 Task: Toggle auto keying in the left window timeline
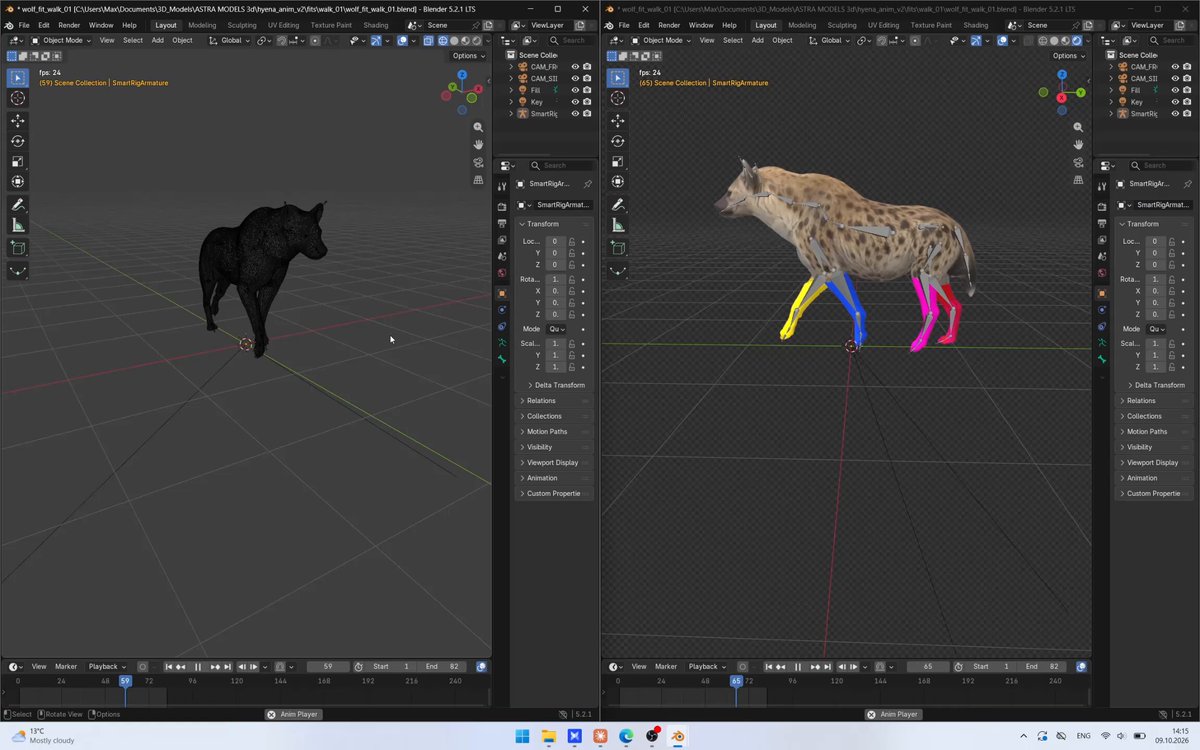(143, 667)
